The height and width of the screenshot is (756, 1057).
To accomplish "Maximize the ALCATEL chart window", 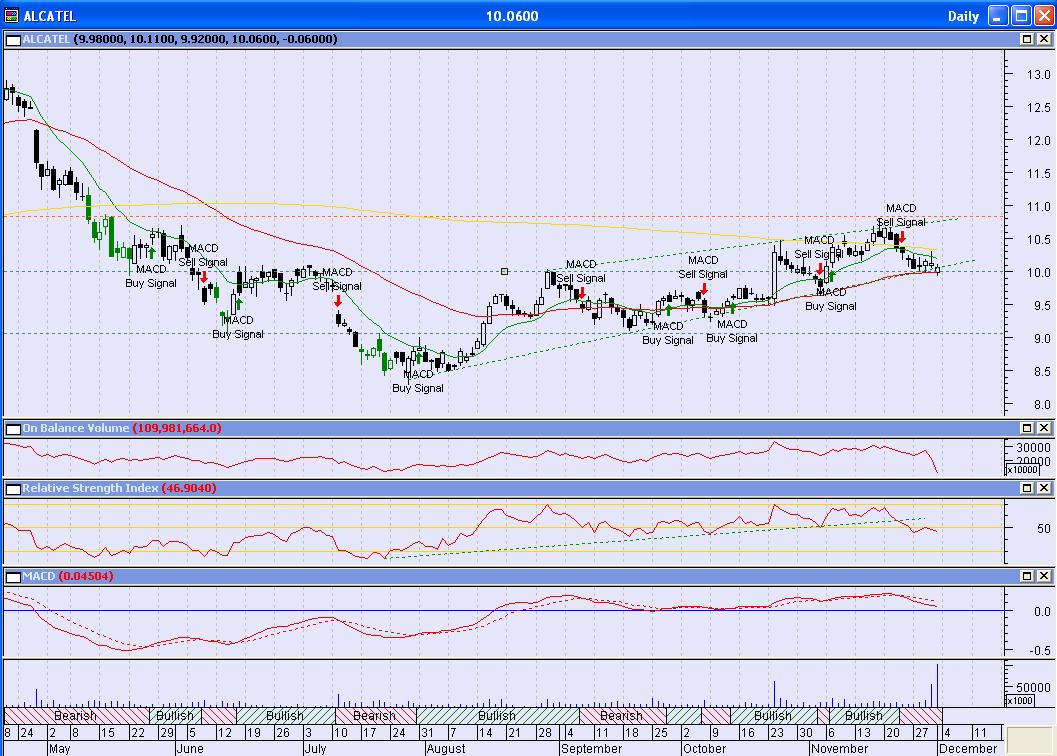I will pos(1021,16).
